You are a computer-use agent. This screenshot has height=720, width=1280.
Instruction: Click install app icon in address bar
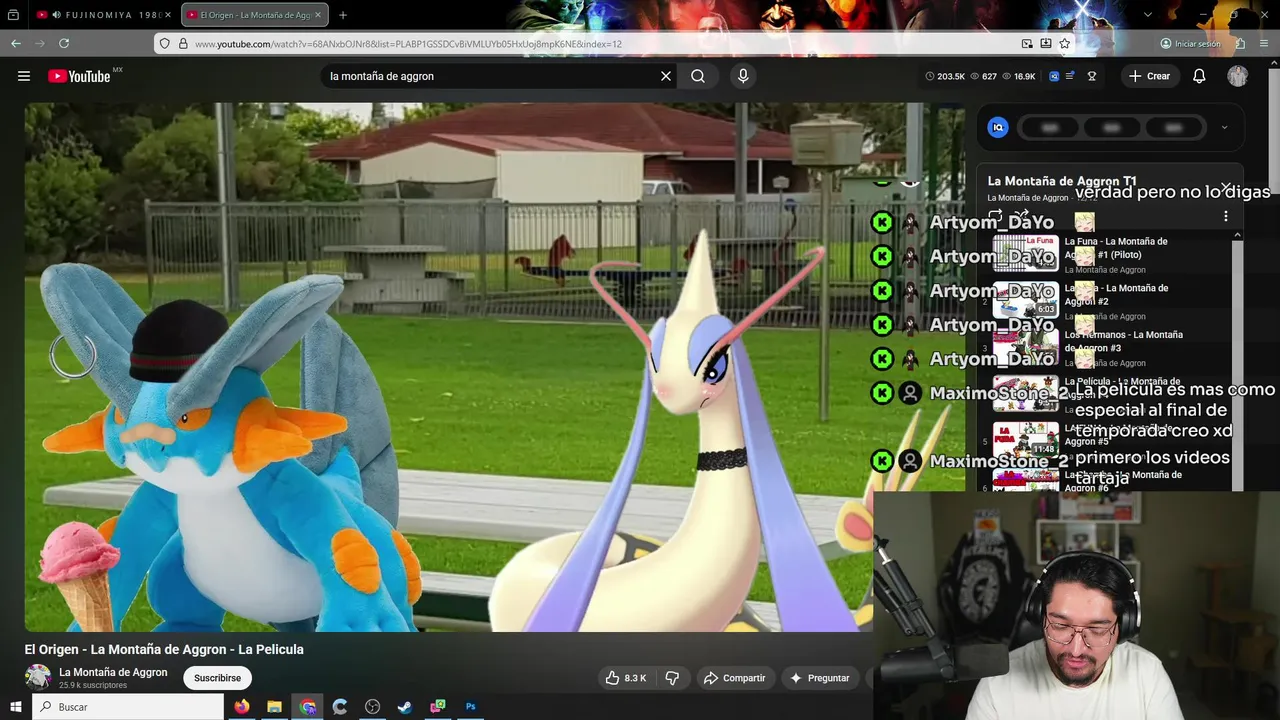click(x=1046, y=44)
